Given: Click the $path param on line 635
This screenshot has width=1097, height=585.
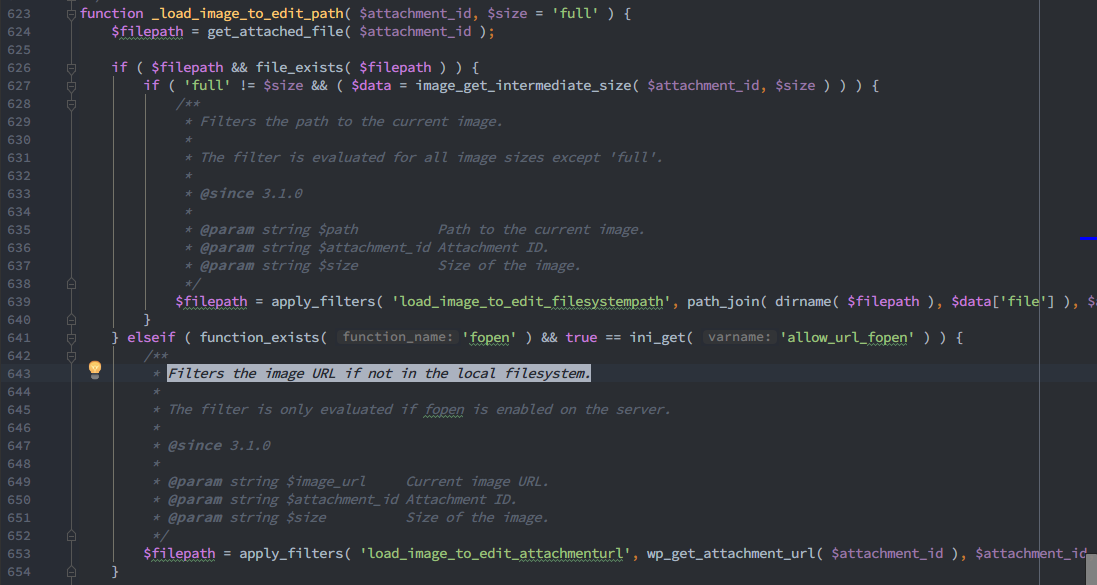Looking at the screenshot, I should tap(338, 230).
